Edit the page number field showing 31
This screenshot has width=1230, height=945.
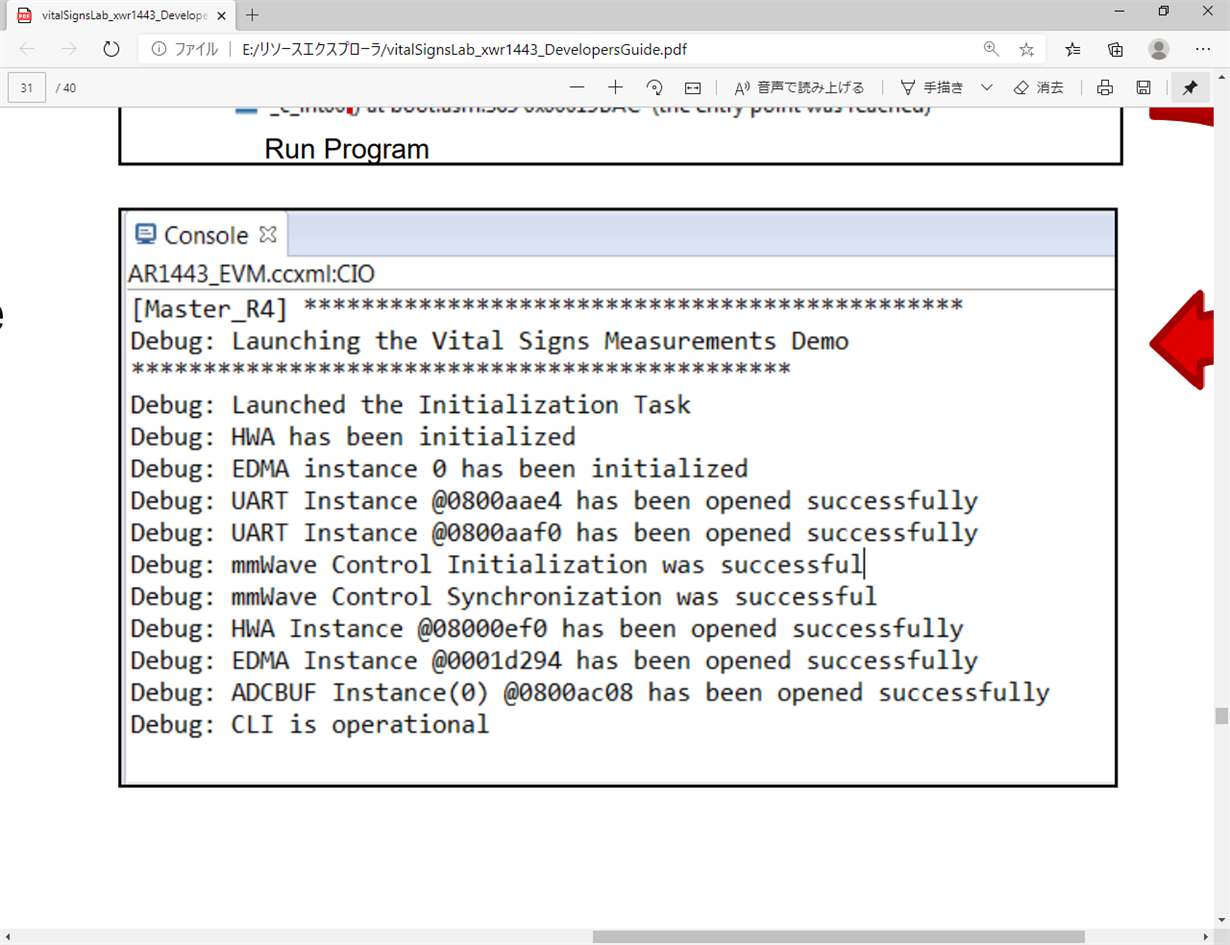tap(26, 87)
